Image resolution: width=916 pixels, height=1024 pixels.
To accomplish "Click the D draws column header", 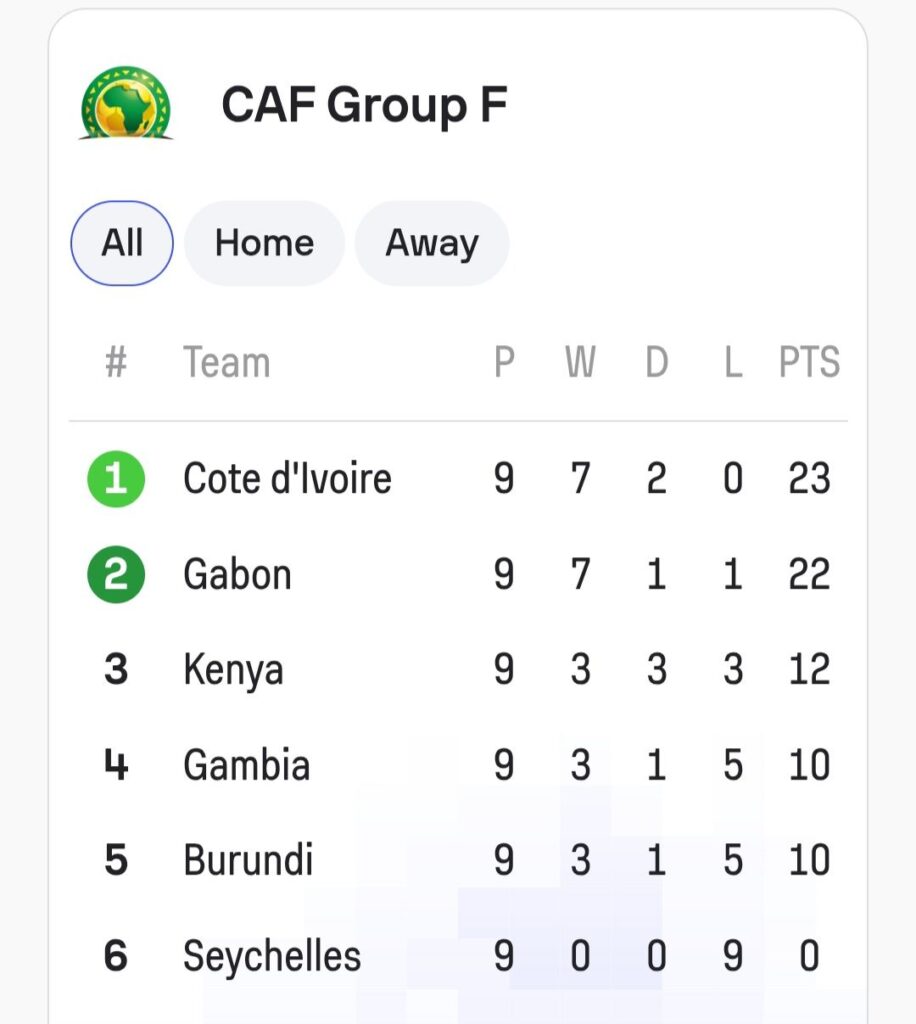I will point(656,363).
